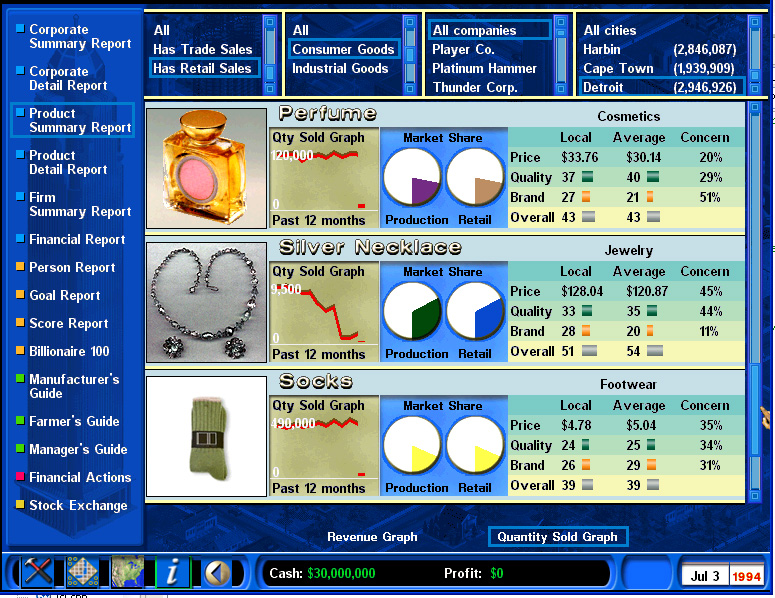Click the hammer and wrench build icon
Image resolution: width=775 pixels, height=598 pixels.
coord(39,572)
